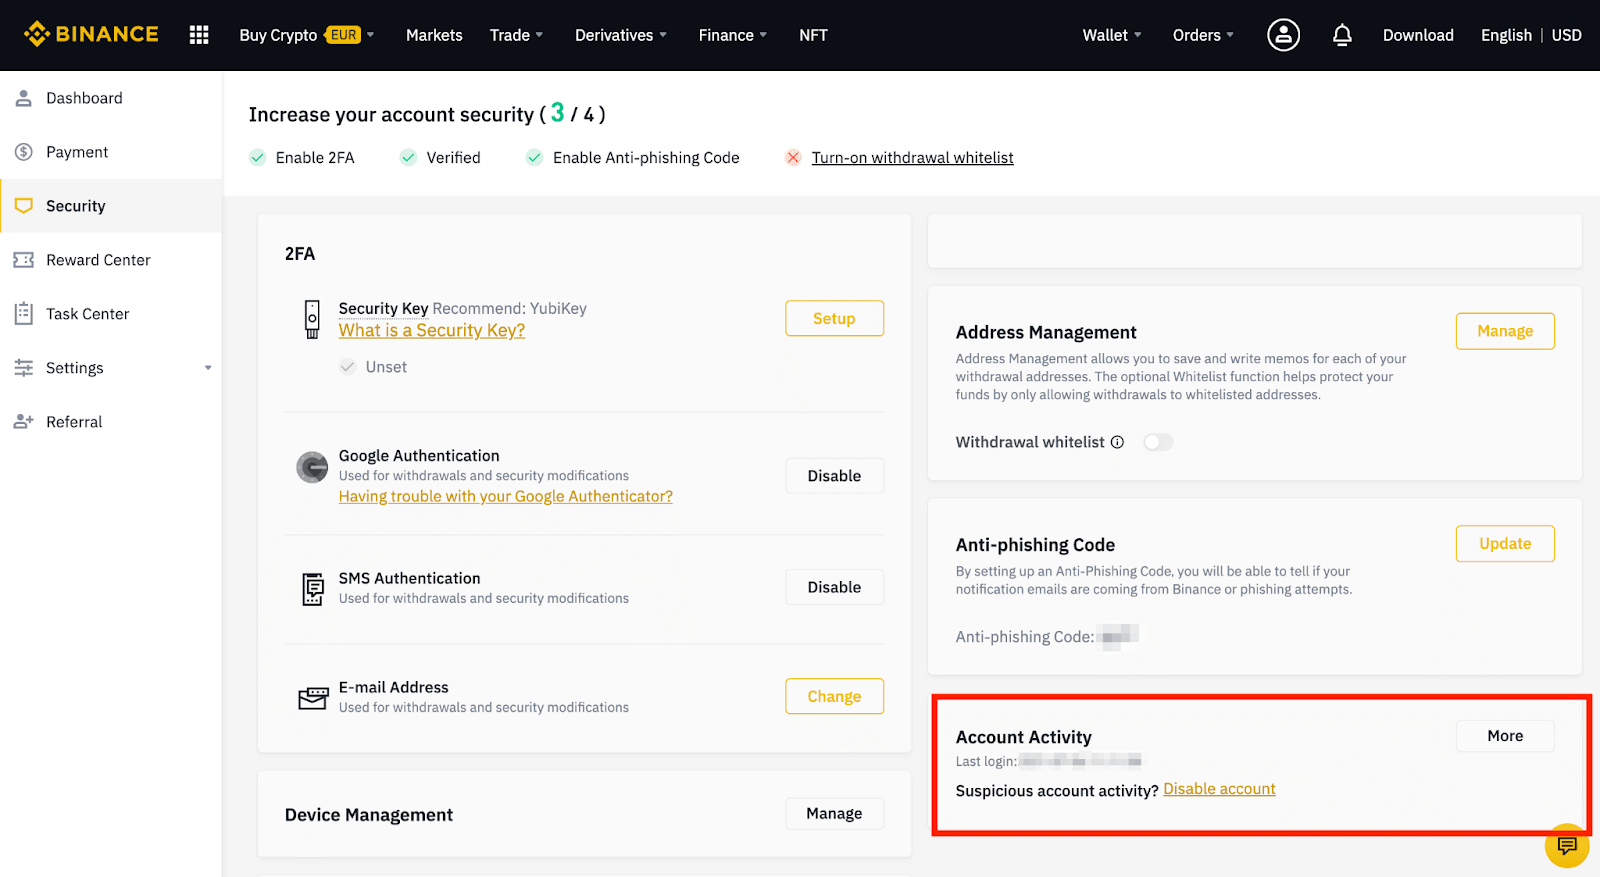Select Payment in the sidebar
Image resolution: width=1600 pixels, height=877 pixels.
[x=111, y=152]
